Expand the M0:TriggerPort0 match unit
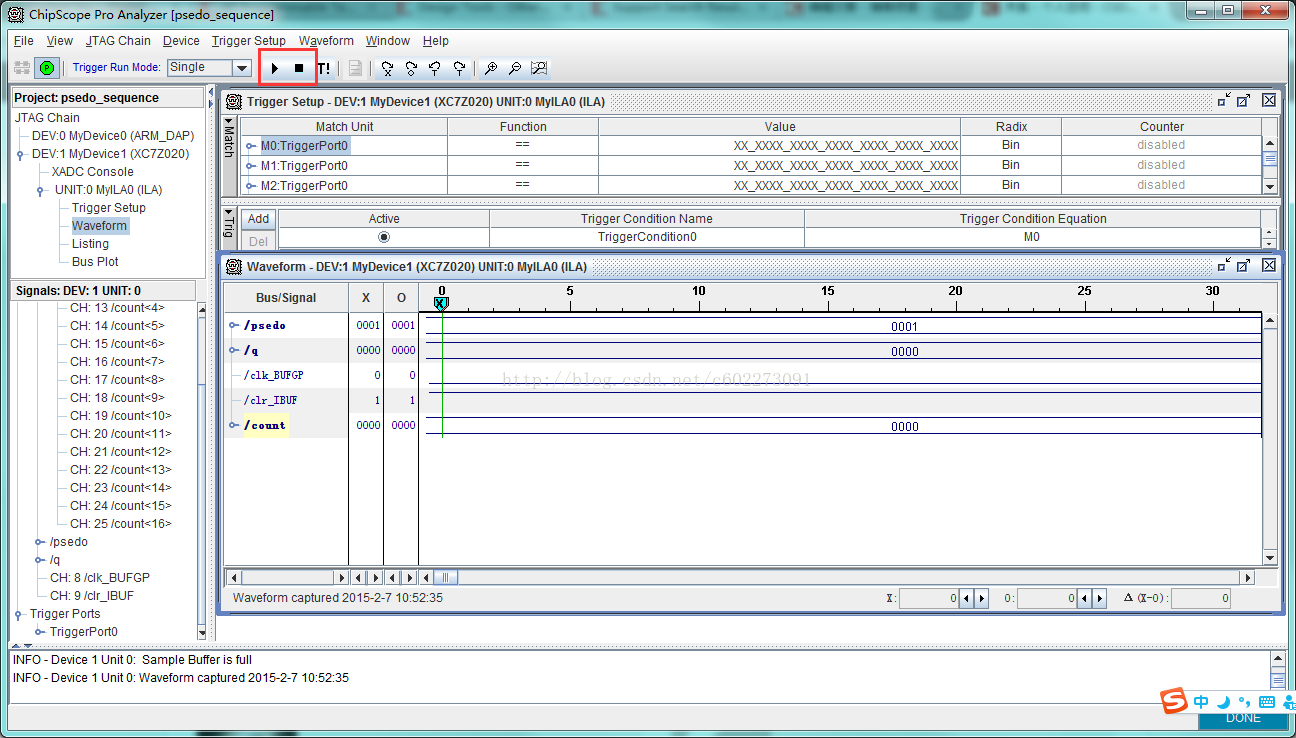1296x738 pixels. pyautogui.click(x=252, y=146)
